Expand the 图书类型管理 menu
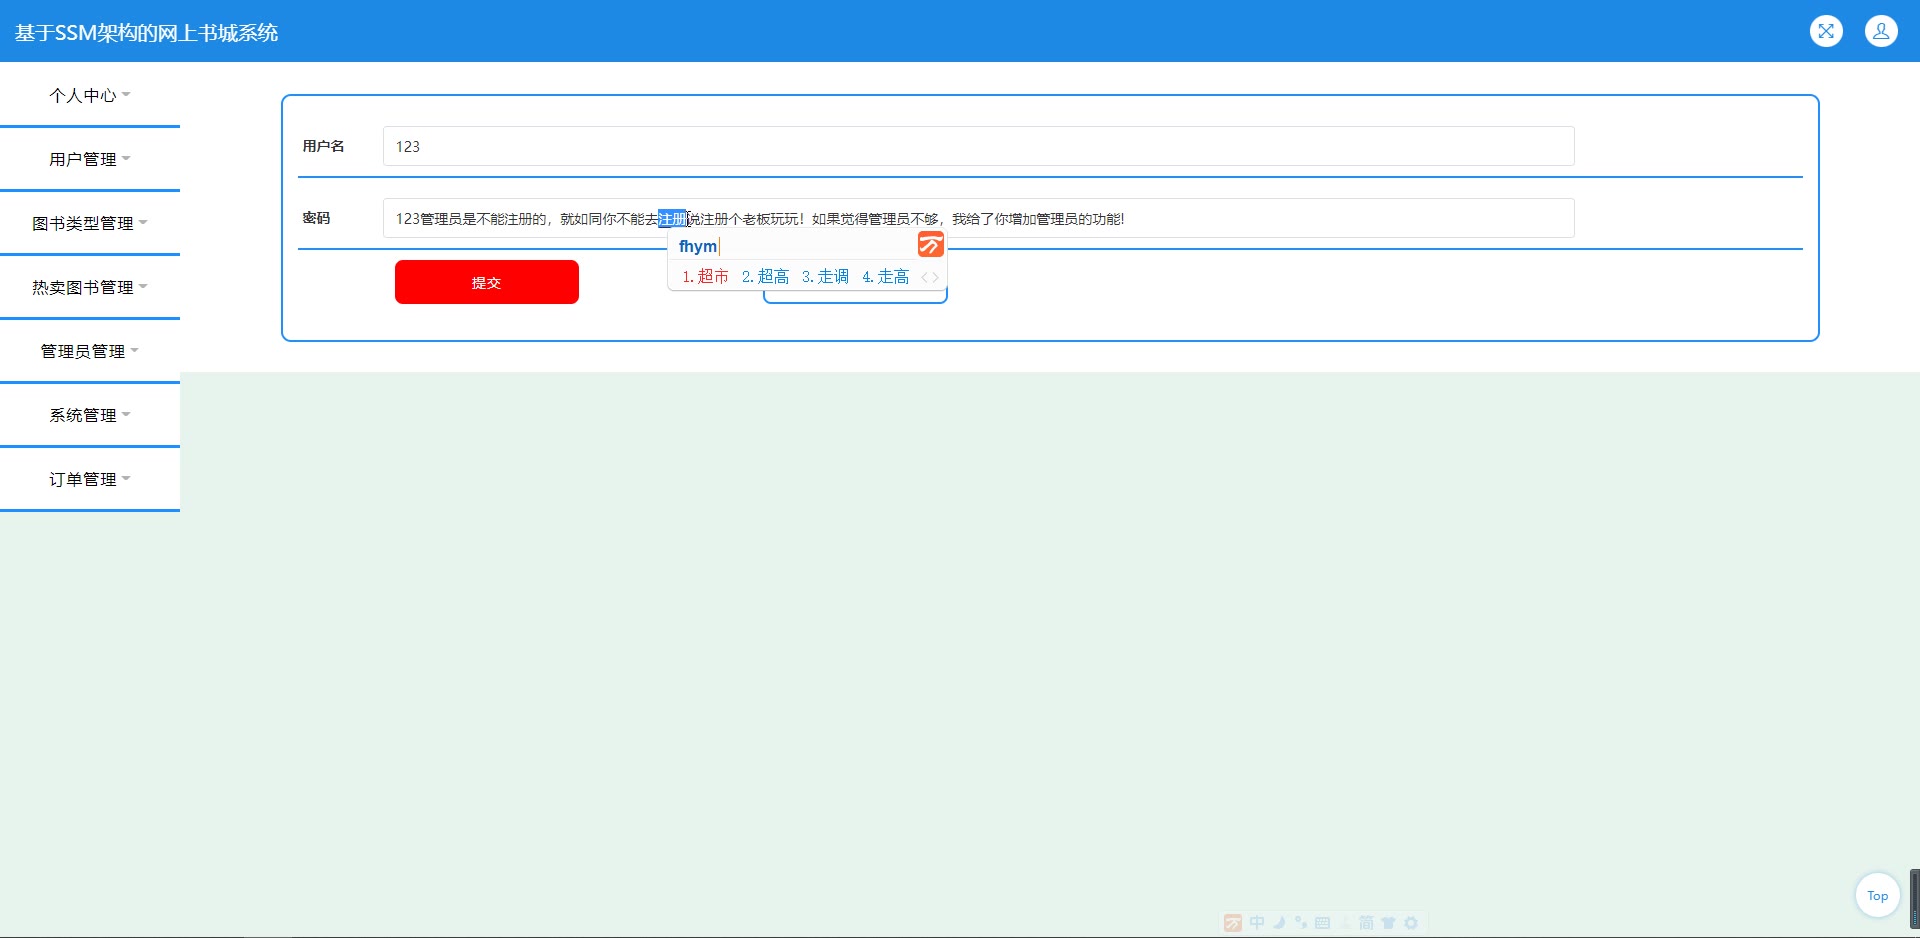The height and width of the screenshot is (938, 1920). pos(90,223)
